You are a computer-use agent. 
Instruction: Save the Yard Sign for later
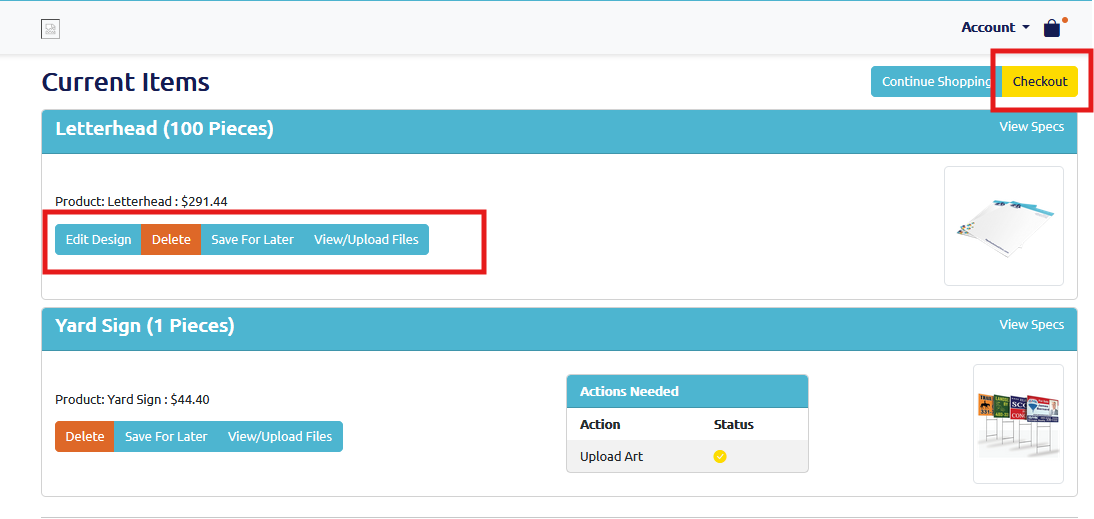pos(166,437)
